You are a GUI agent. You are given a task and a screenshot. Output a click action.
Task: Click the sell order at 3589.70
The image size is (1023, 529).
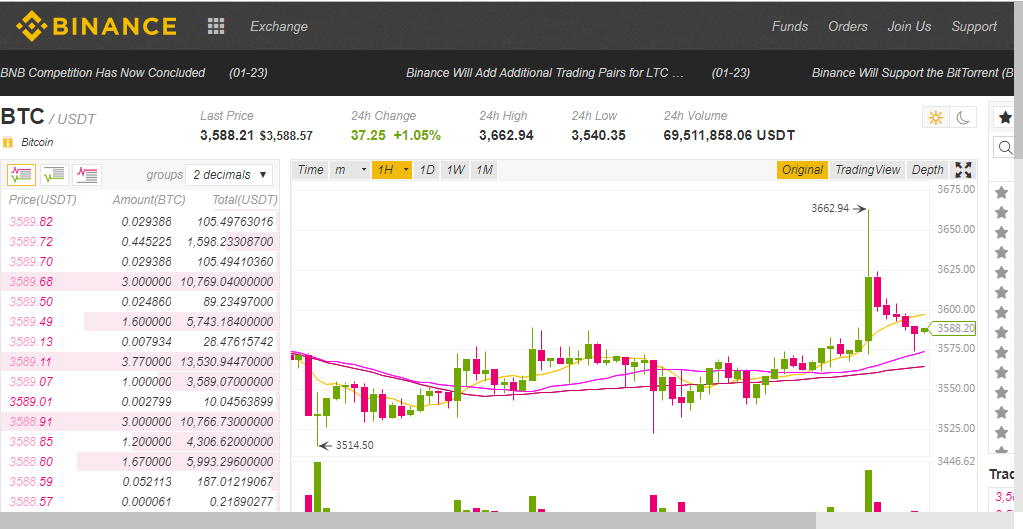[140, 262]
